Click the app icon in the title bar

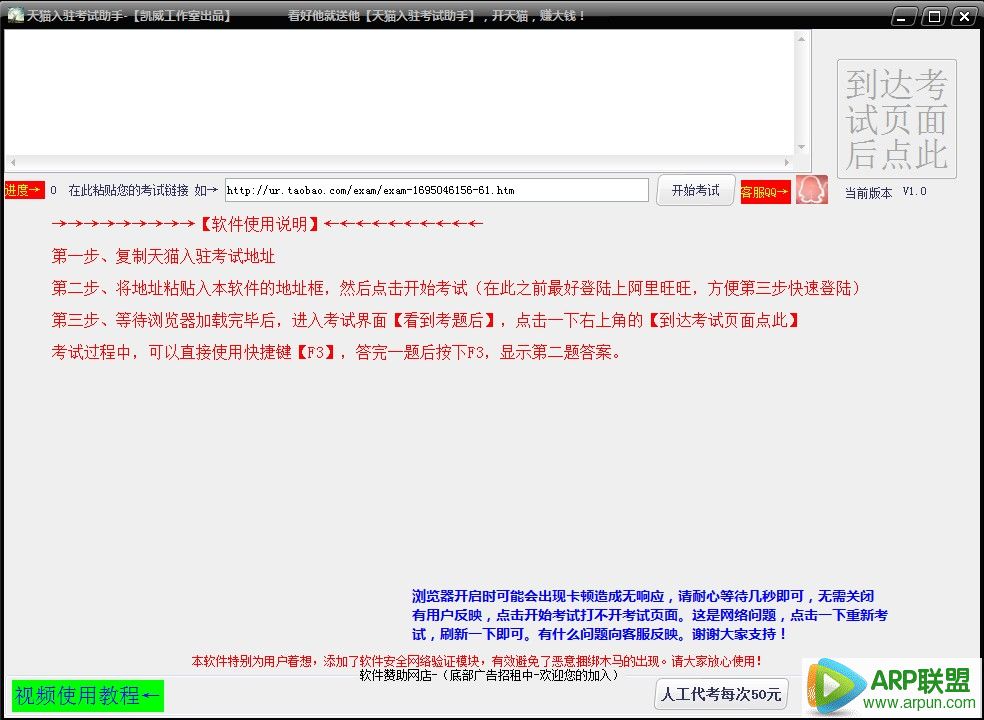pyautogui.click(x=15, y=15)
